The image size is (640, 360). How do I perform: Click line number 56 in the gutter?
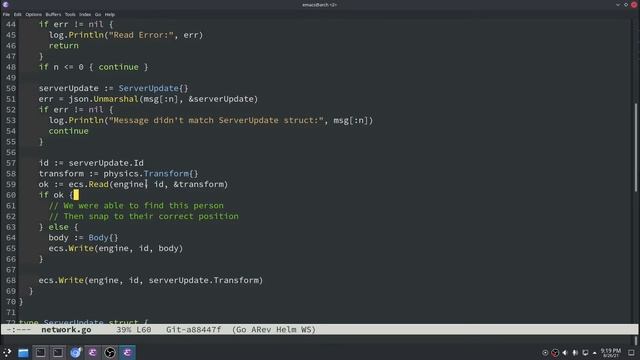(x=11, y=152)
